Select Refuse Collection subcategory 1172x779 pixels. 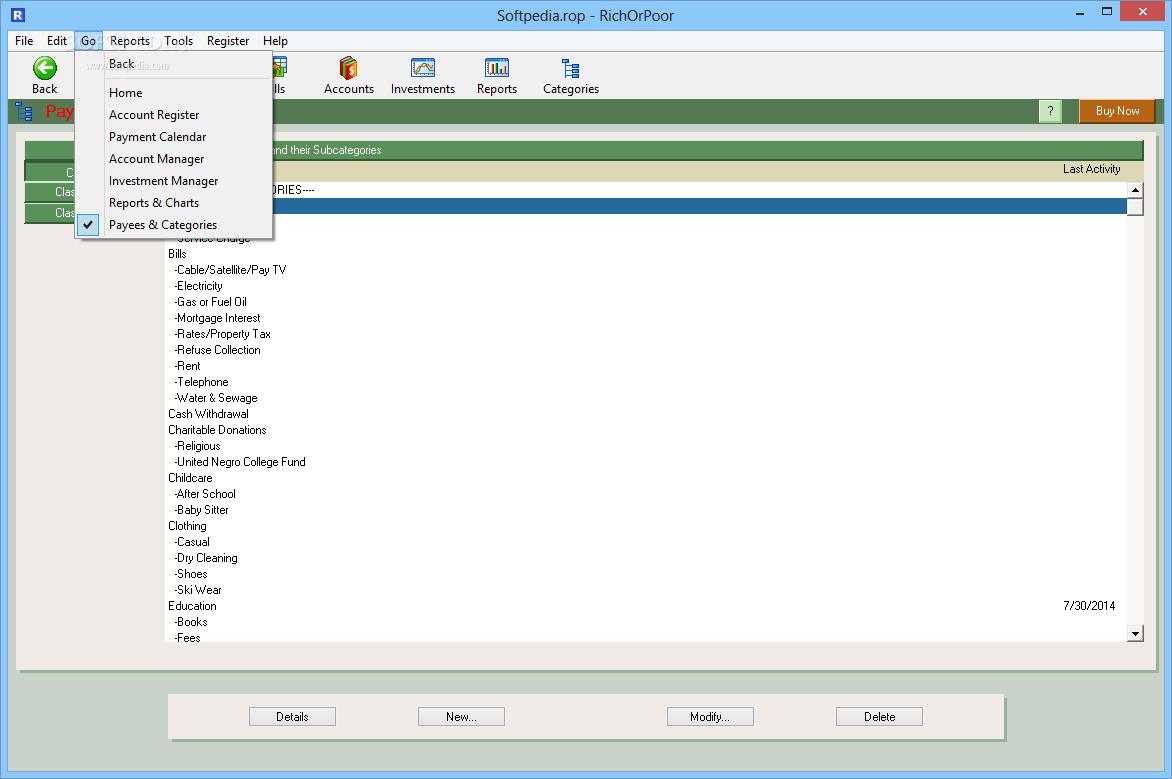(x=217, y=350)
